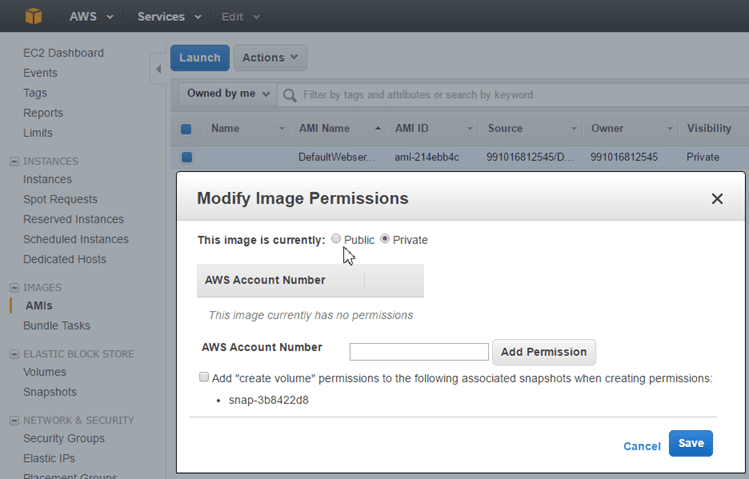Collapse the NETWORK & SECURITY section
Image resolution: width=749 pixels, height=479 pixels.
pos(14,420)
